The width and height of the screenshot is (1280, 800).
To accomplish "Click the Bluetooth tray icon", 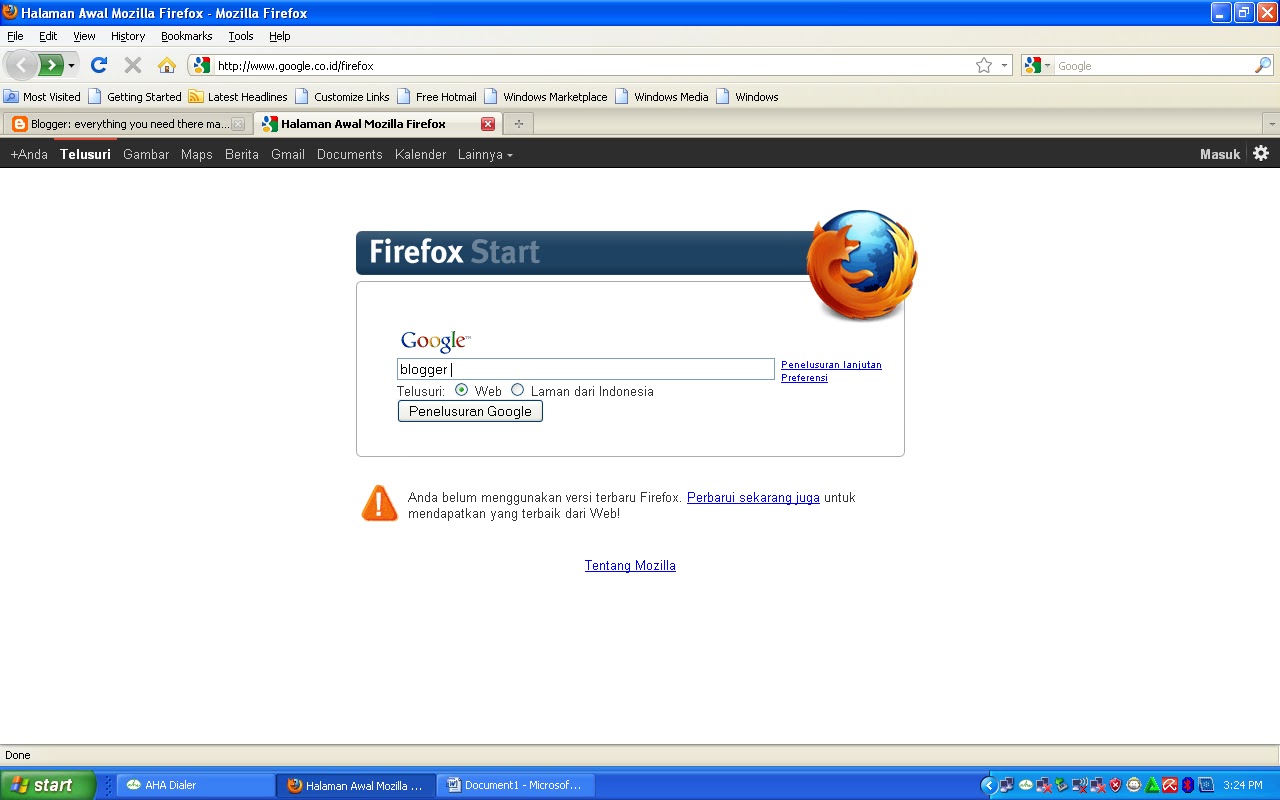I will click(x=1188, y=785).
